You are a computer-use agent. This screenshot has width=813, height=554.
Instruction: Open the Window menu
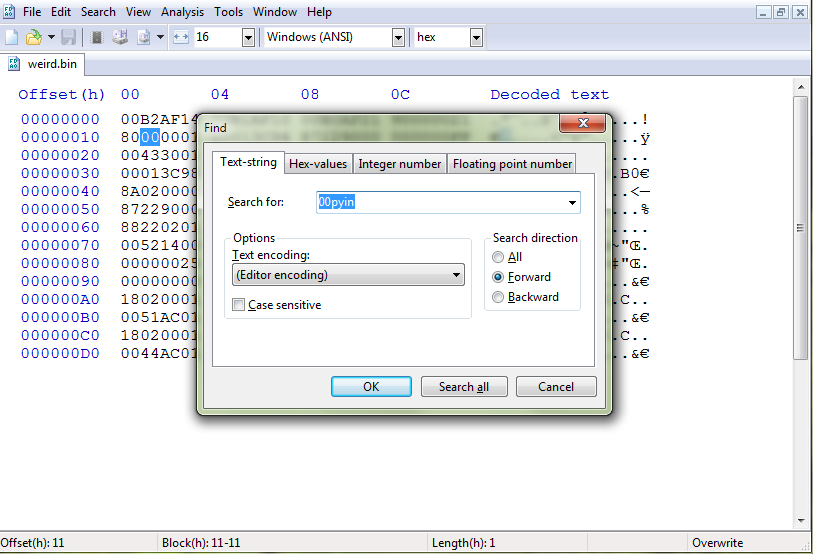coord(275,12)
